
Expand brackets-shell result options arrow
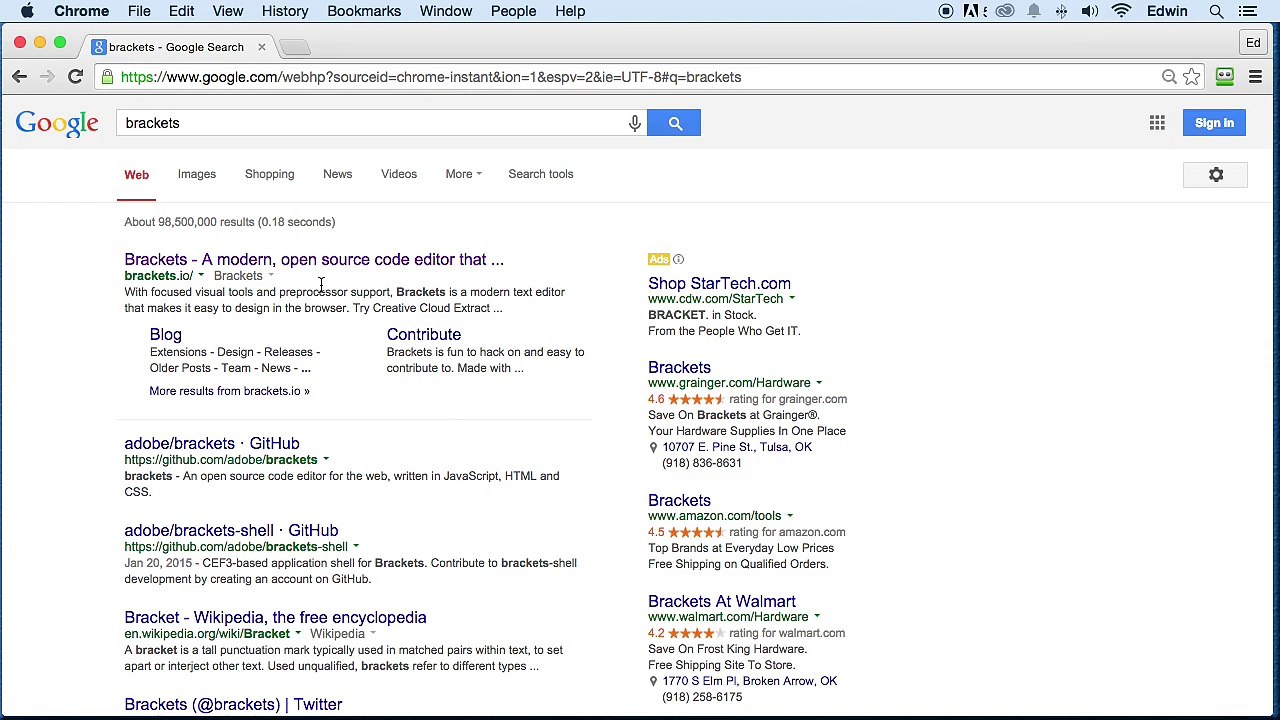(x=356, y=547)
